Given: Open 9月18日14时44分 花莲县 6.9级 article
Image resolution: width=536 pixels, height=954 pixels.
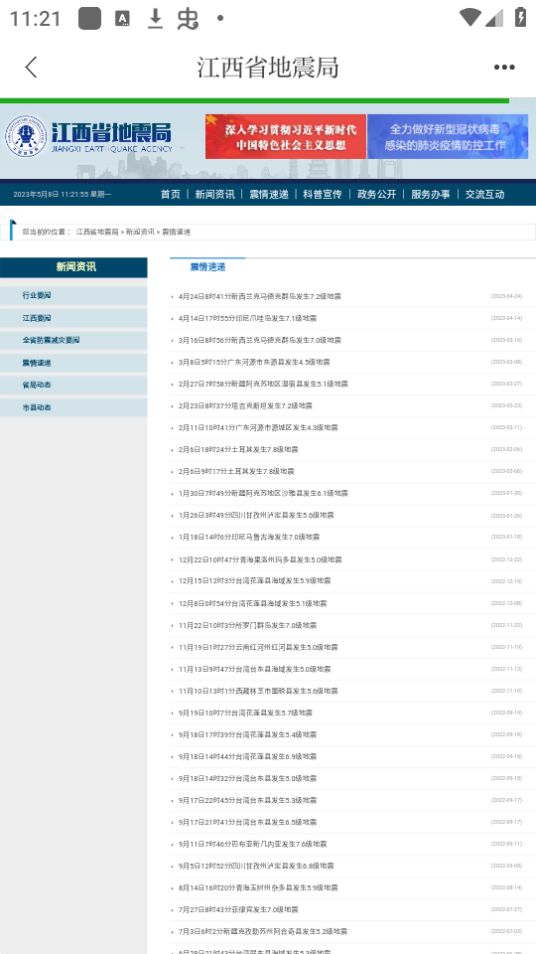Looking at the screenshot, I should pyautogui.click(x=248, y=756).
